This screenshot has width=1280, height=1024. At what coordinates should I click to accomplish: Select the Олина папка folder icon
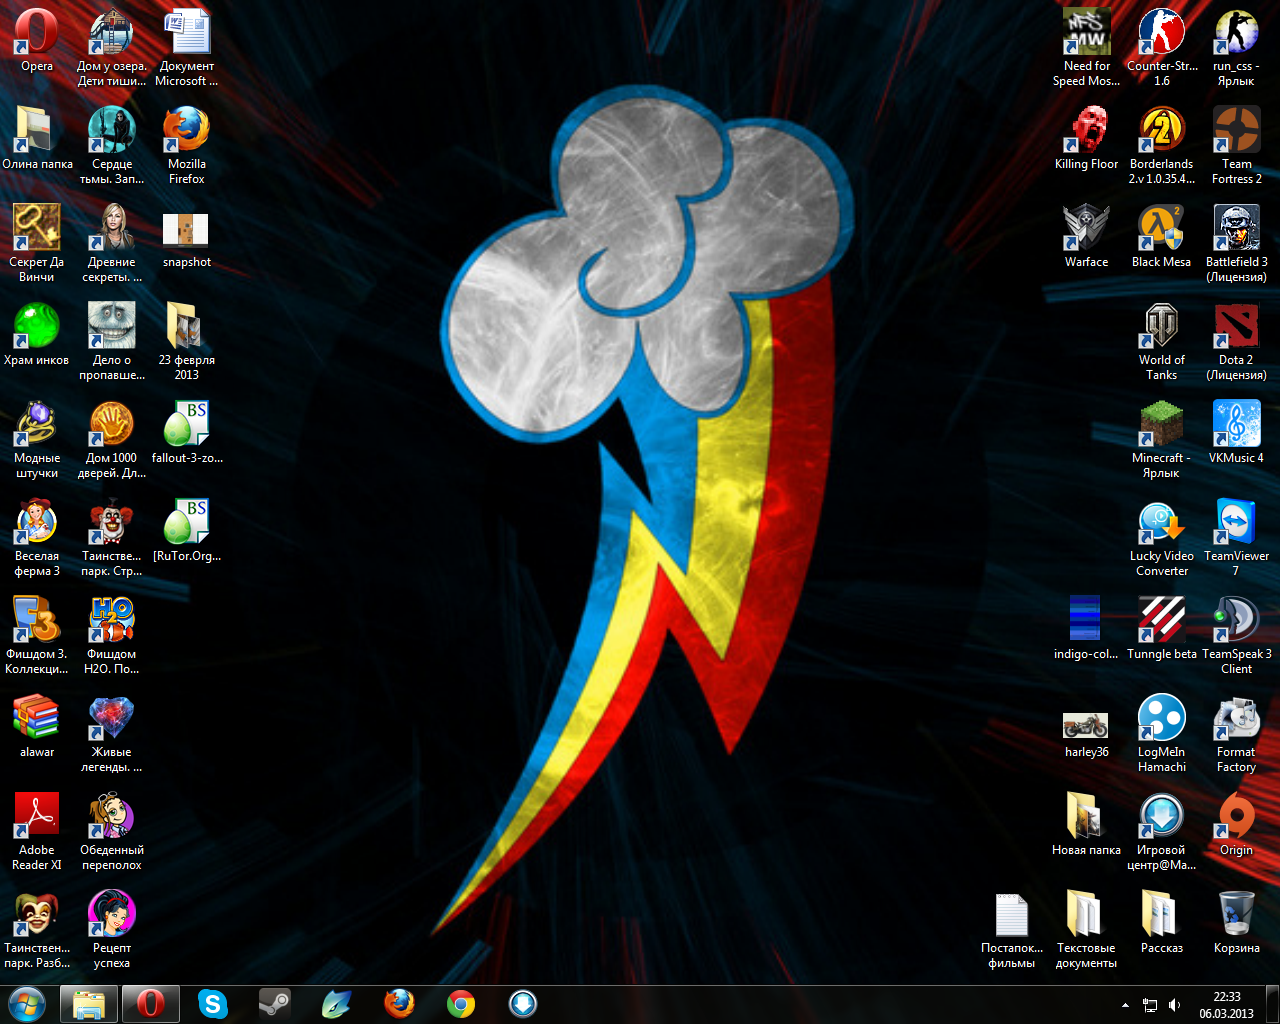click(x=37, y=138)
